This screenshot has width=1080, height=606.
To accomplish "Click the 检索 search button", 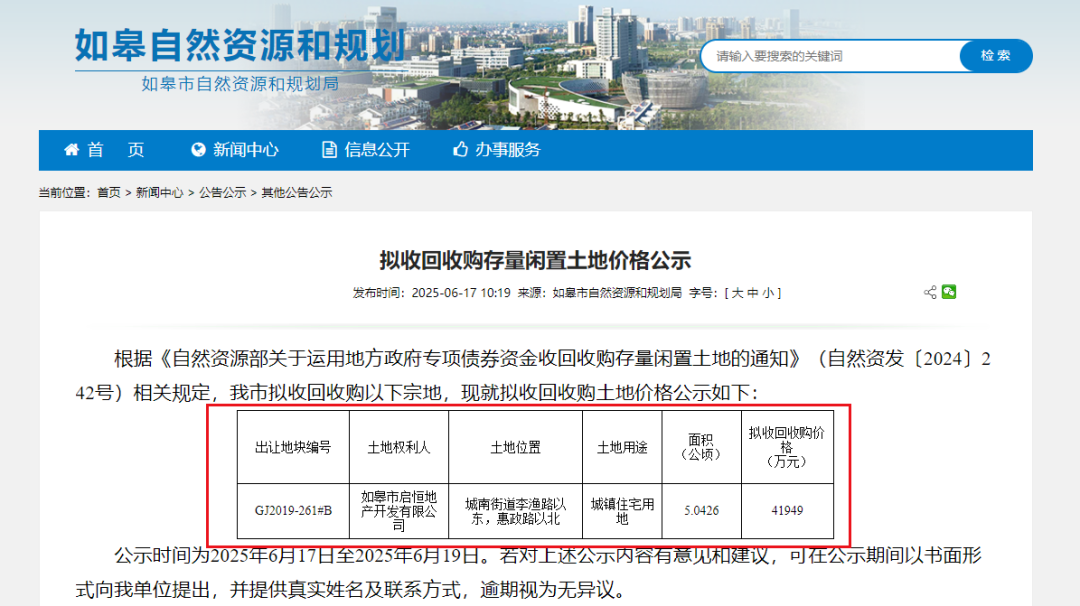I will [996, 56].
